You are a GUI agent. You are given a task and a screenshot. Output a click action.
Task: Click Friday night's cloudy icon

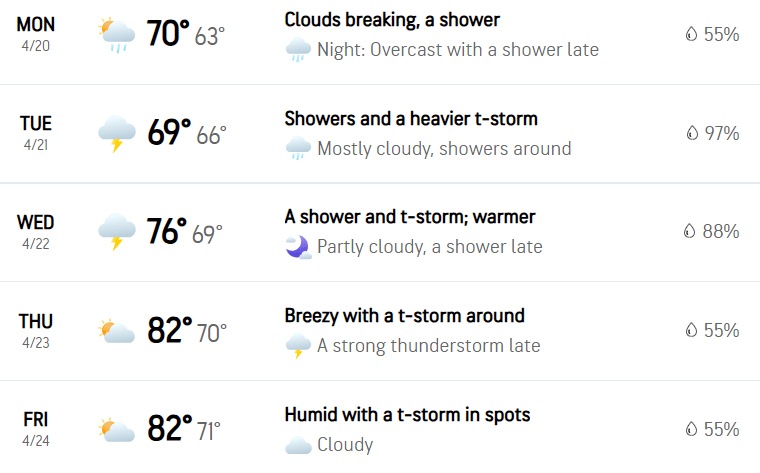point(298,445)
